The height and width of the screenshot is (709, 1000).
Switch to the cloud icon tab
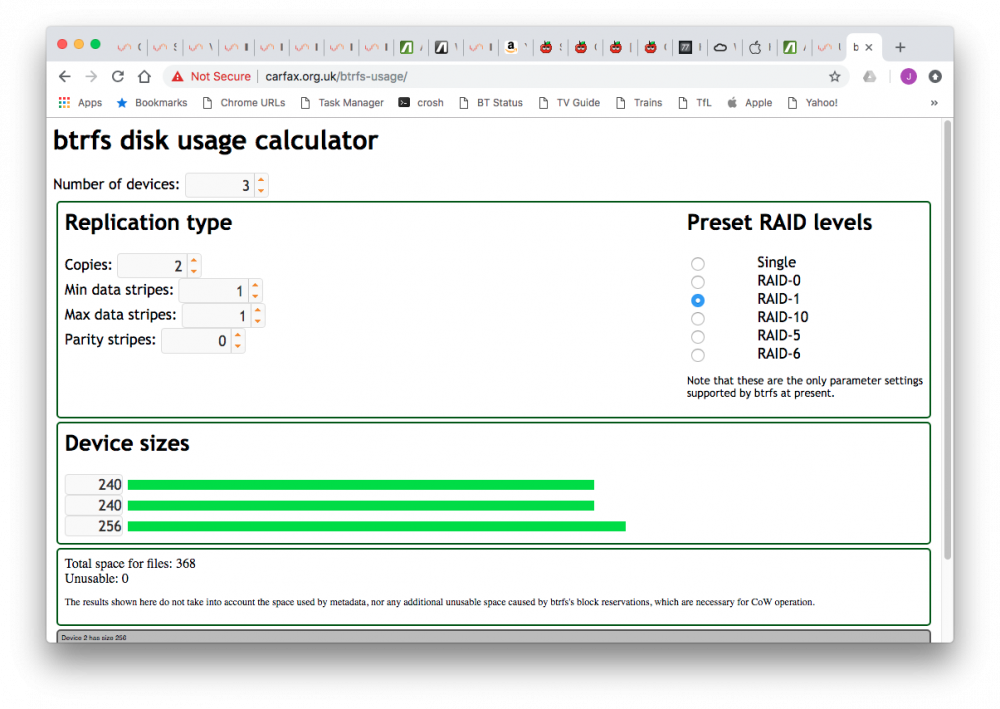point(720,47)
